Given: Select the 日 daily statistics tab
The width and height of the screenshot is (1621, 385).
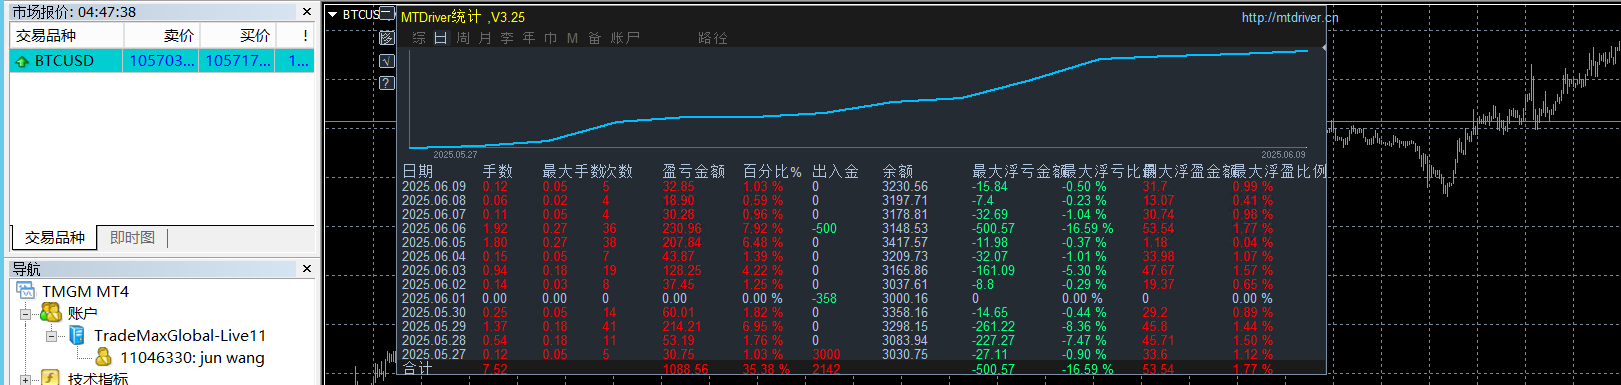Looking at the screenshot, I should tap(441, 38).
